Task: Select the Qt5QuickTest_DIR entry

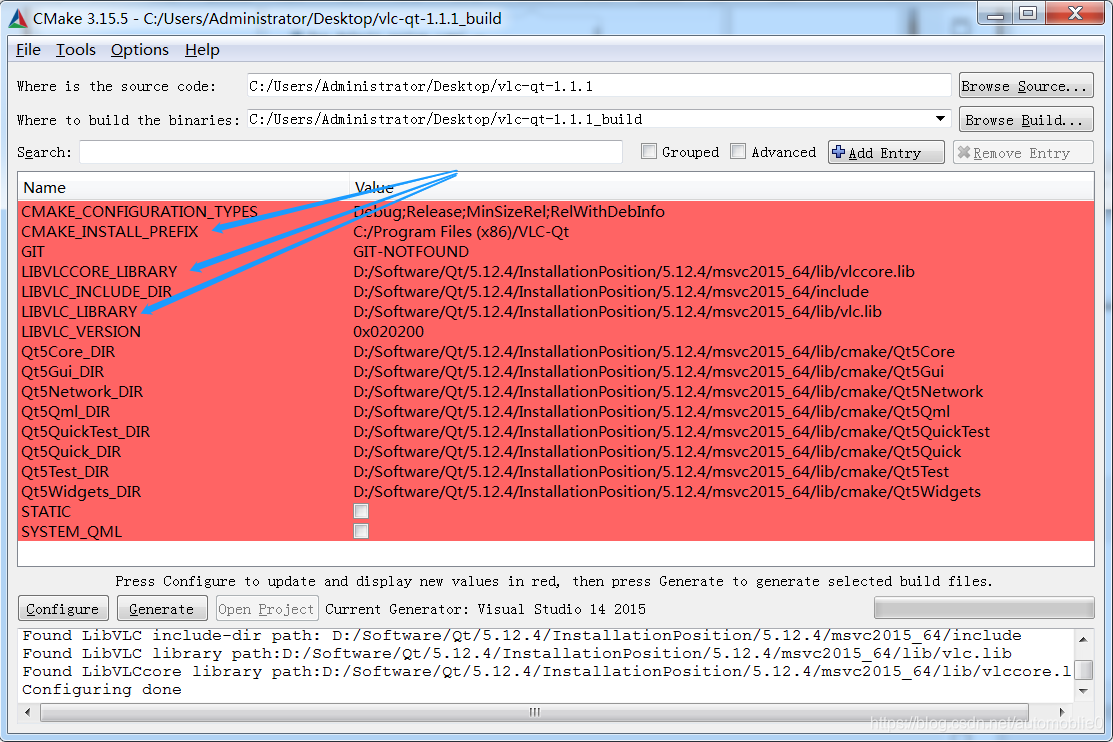Action: tap(86, 432)
